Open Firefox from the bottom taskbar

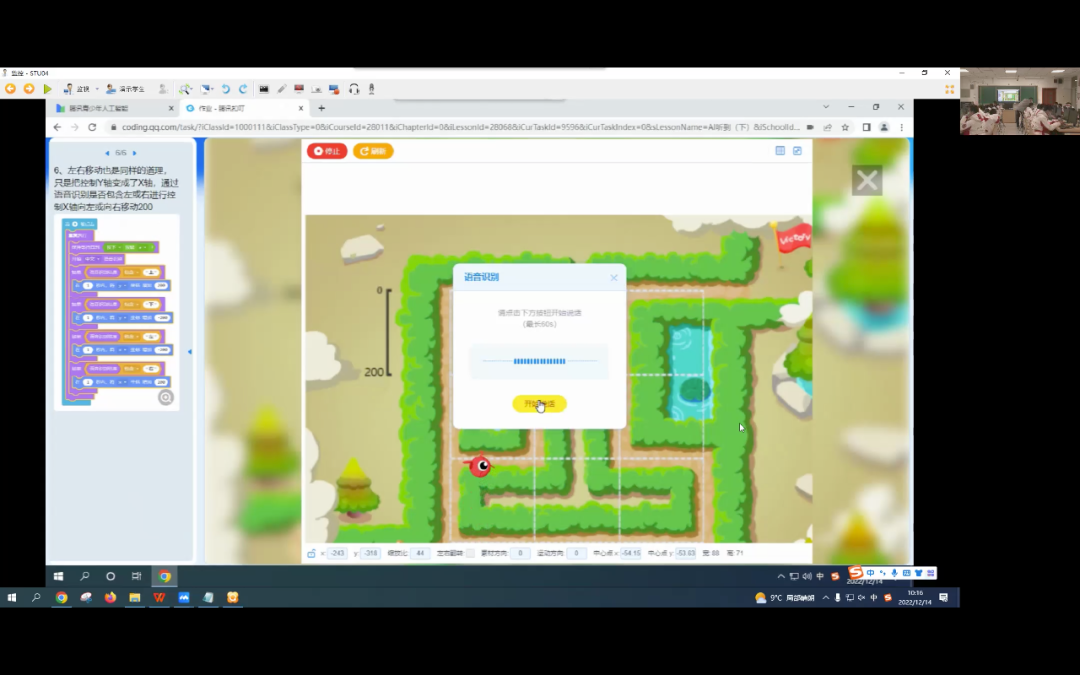110,598
